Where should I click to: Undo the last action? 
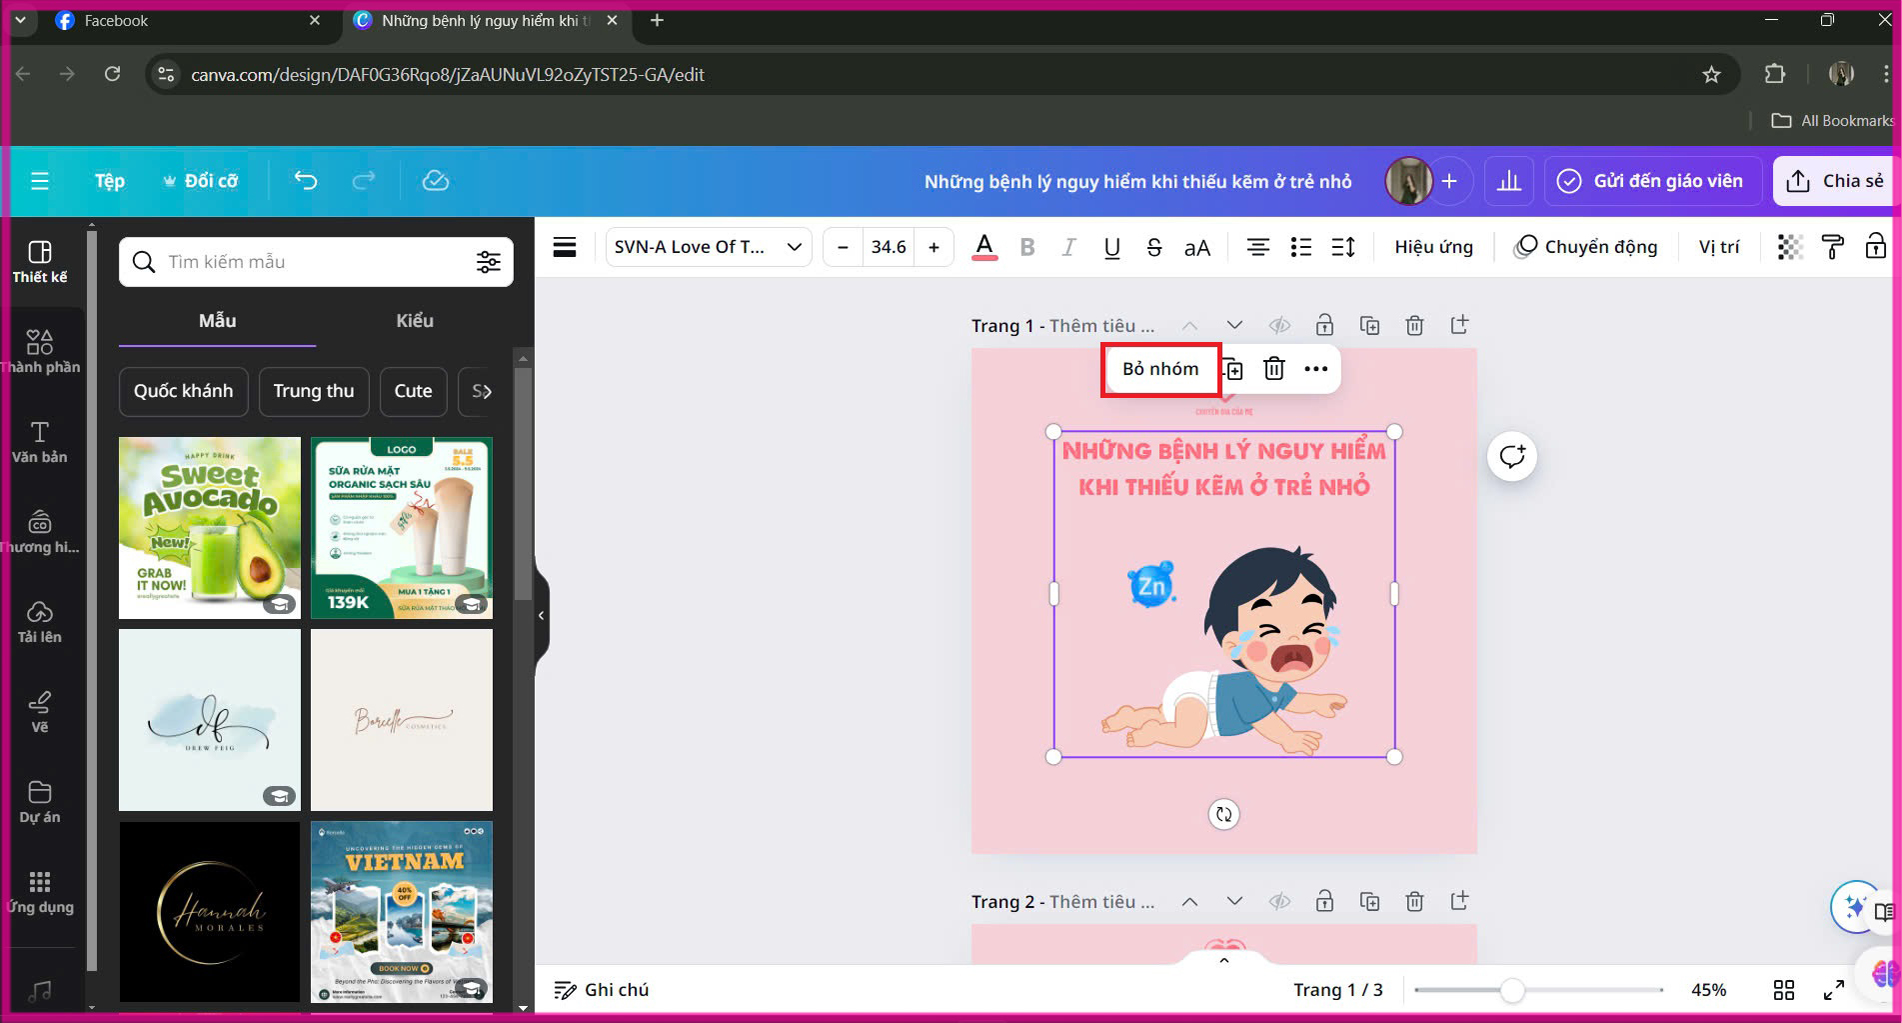(305, 181)
